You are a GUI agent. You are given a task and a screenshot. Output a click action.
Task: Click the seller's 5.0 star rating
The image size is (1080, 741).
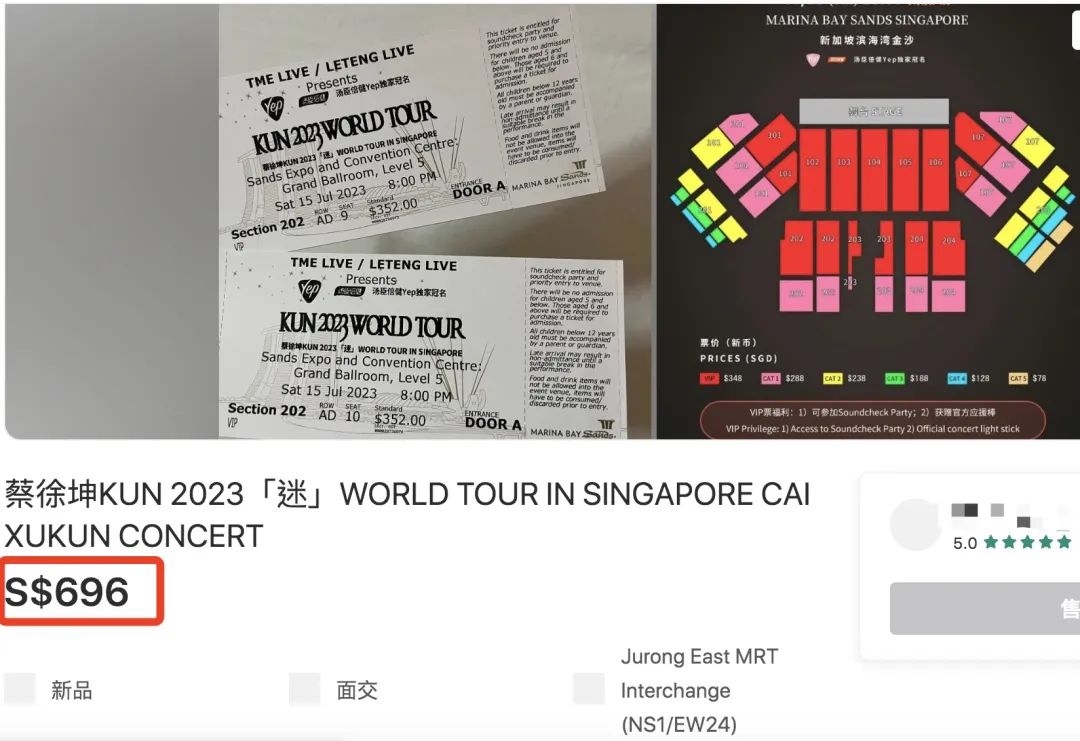click(1012, 543)
